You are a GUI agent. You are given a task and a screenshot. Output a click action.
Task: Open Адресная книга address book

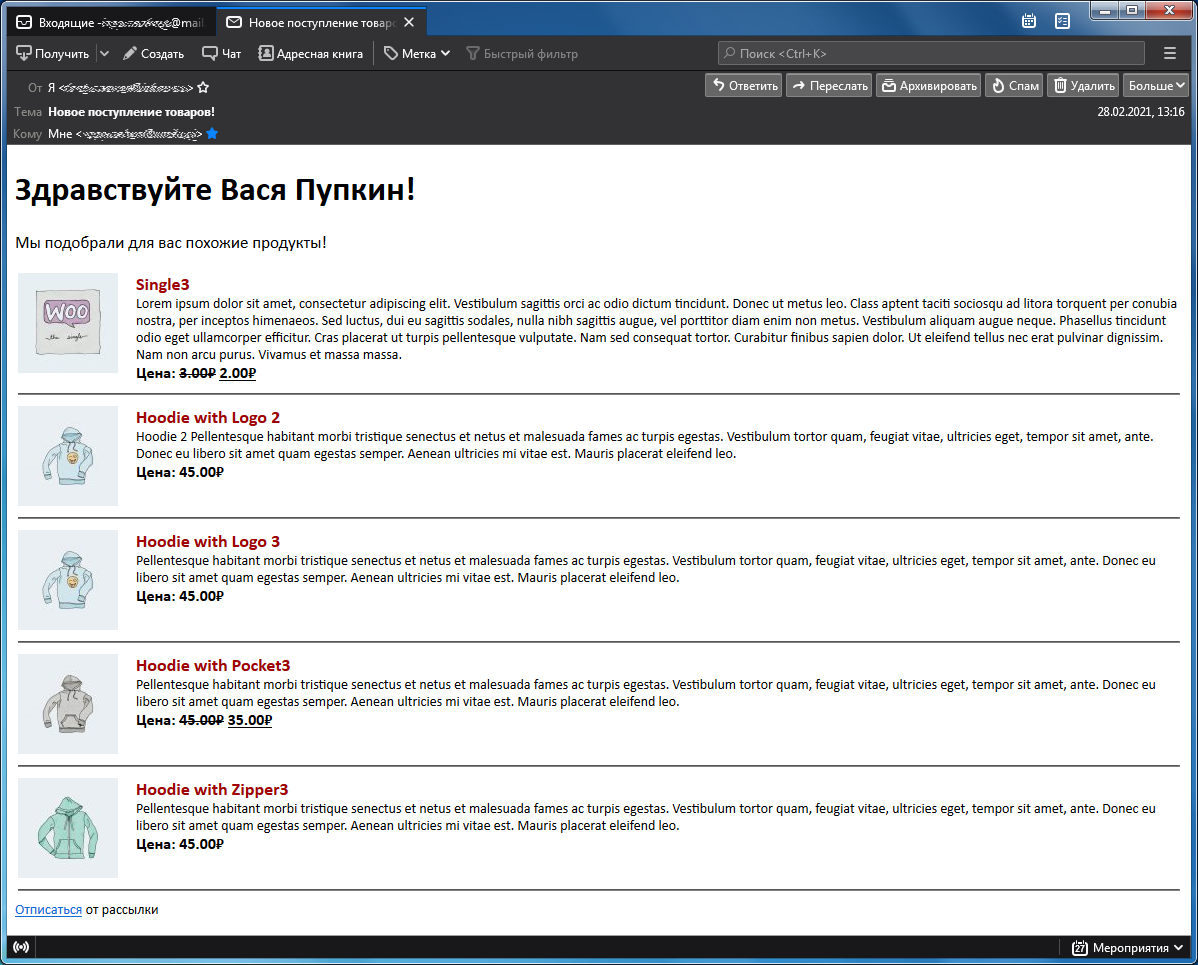(x=310, y=54)
